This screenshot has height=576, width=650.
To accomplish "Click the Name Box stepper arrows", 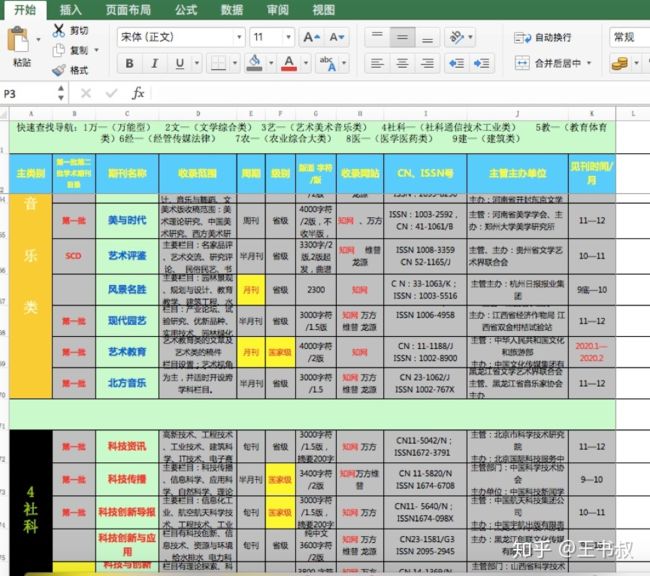I will point(61,93).
